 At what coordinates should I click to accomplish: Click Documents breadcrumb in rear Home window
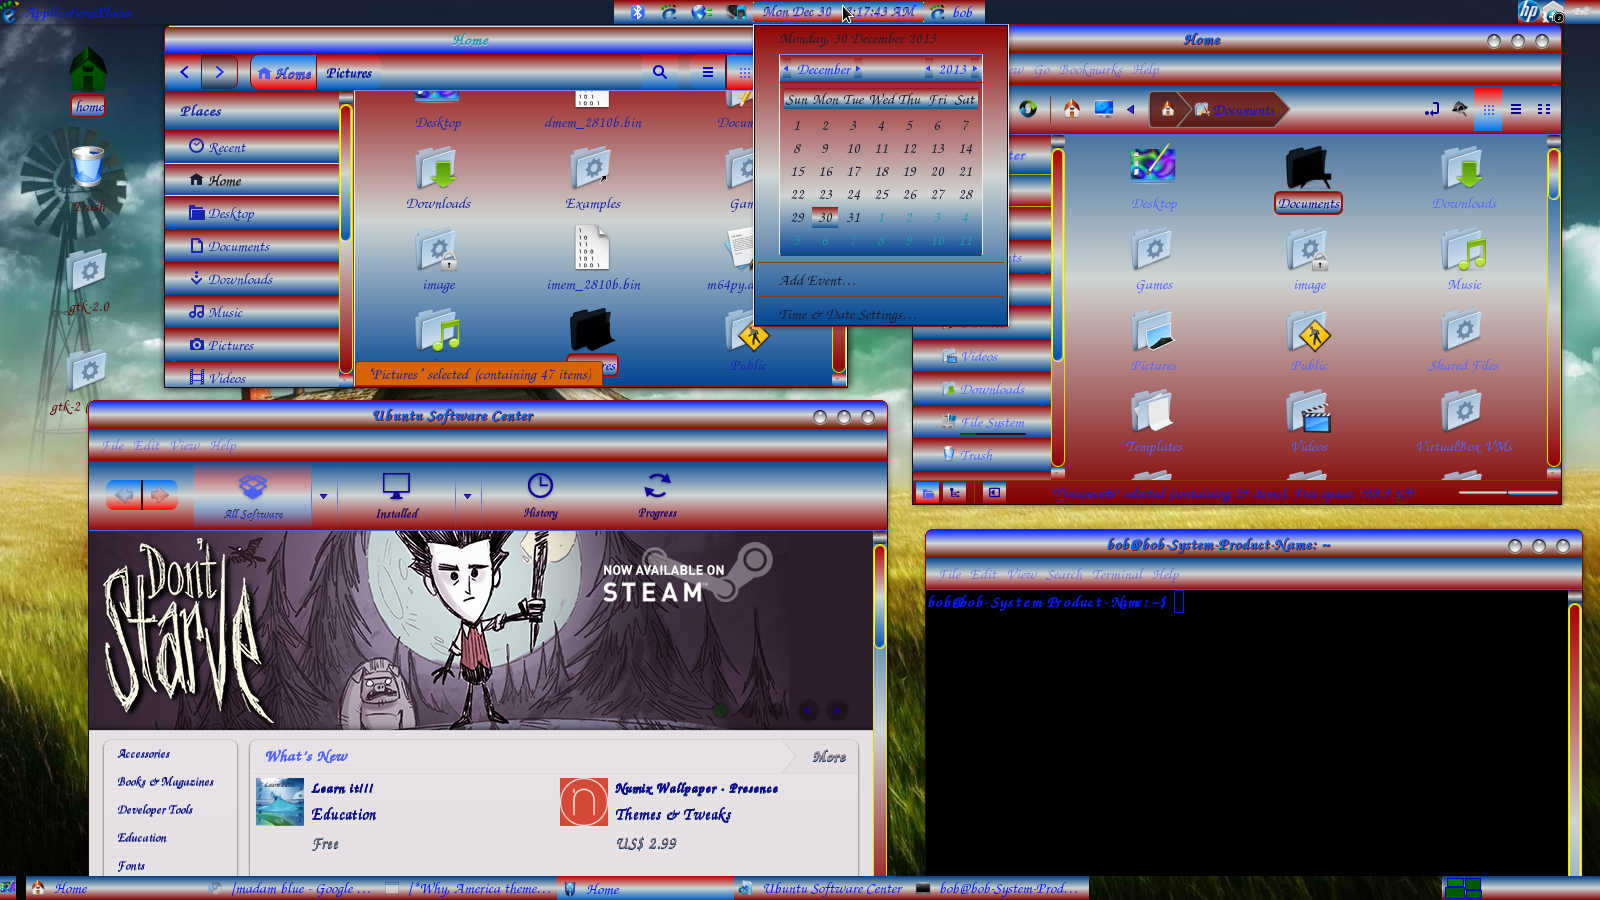(1236, 110)
